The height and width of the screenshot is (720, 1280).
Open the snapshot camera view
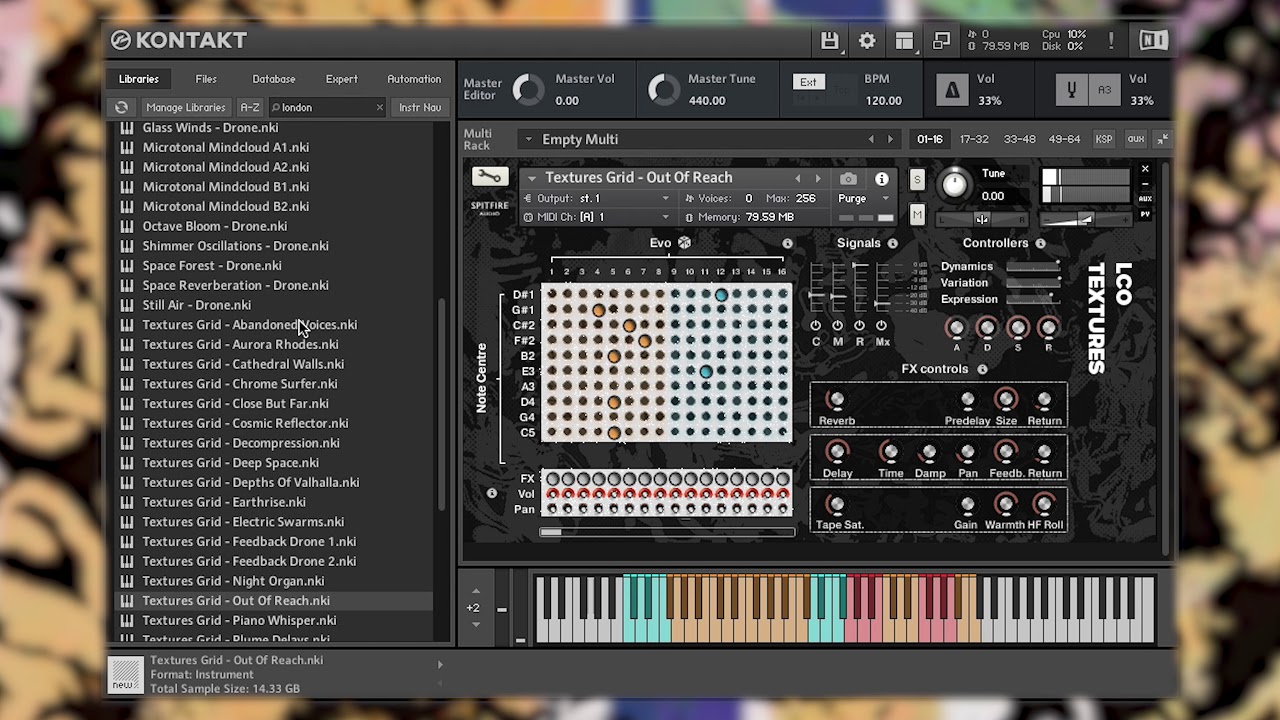pyautogui.click(x=848, y=179)
